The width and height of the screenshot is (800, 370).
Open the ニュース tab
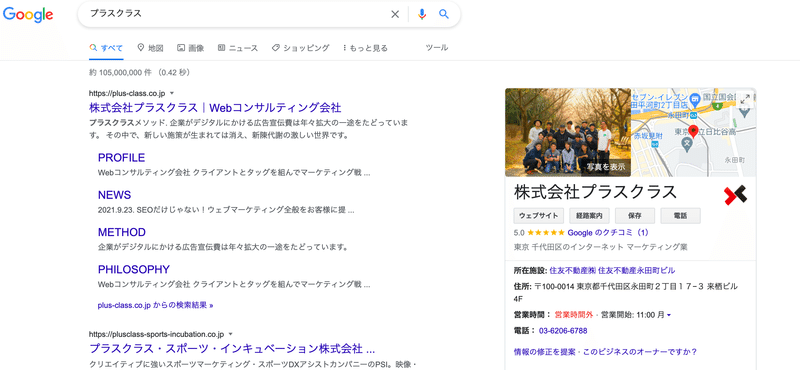[x=238, y=48]
